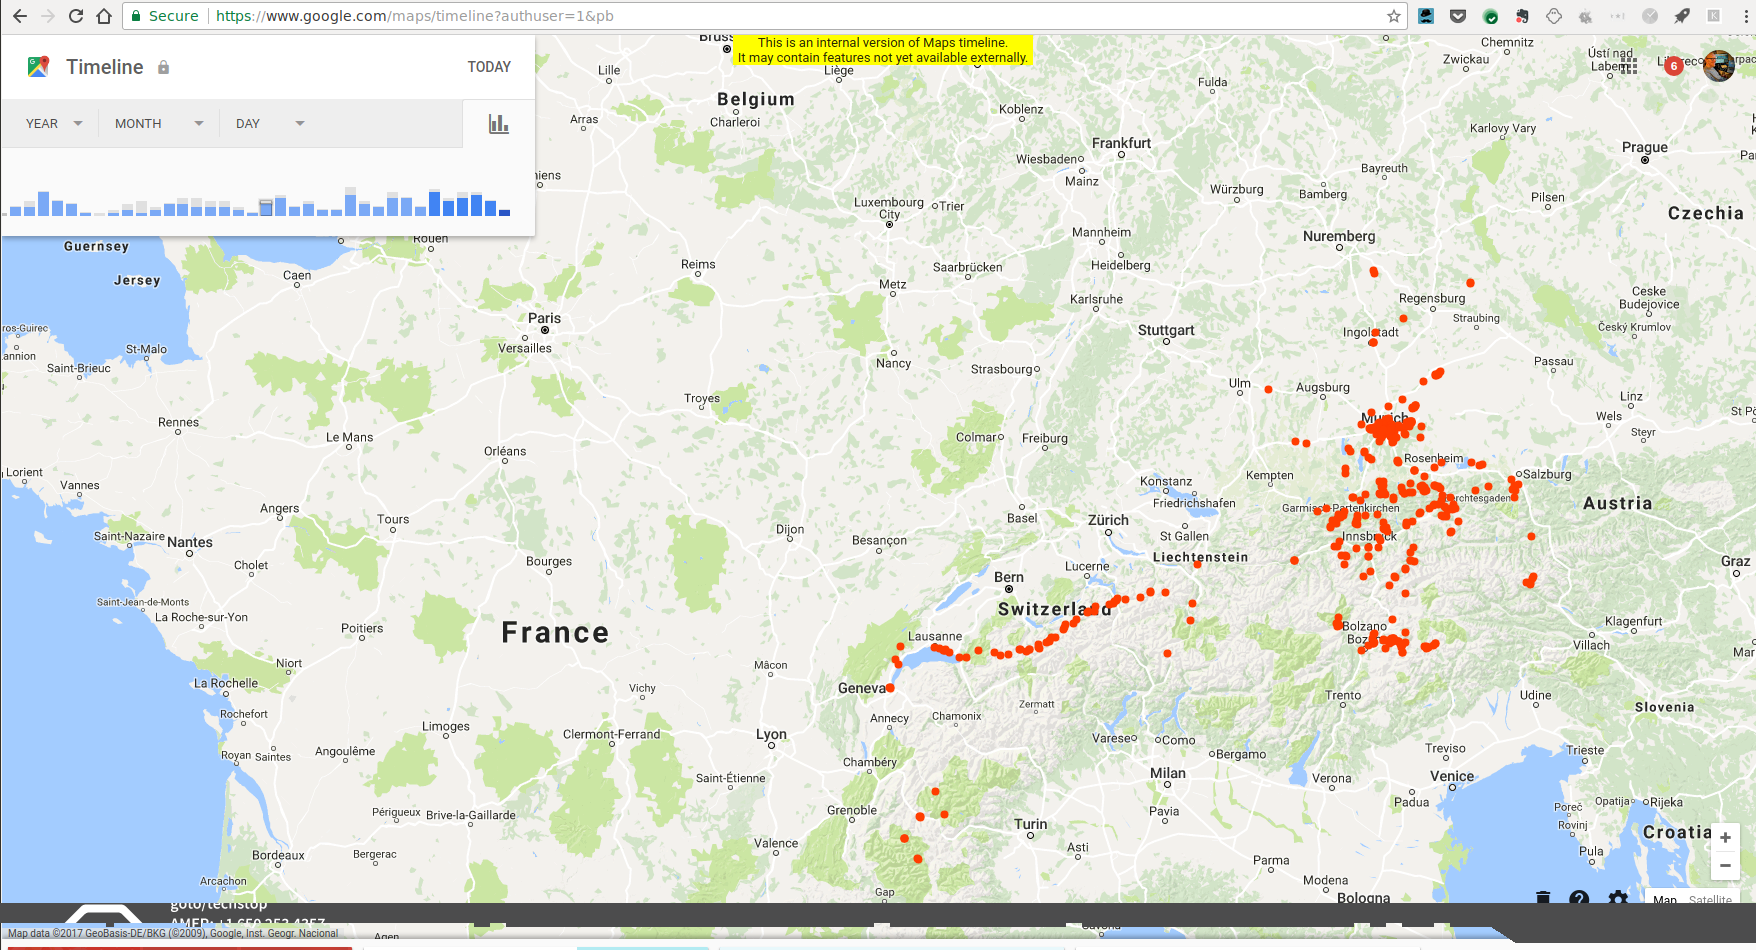This screenshot has height=950, width=1756.
Task: Click the Stuttgart city label
Action: tap(1166, 330)
